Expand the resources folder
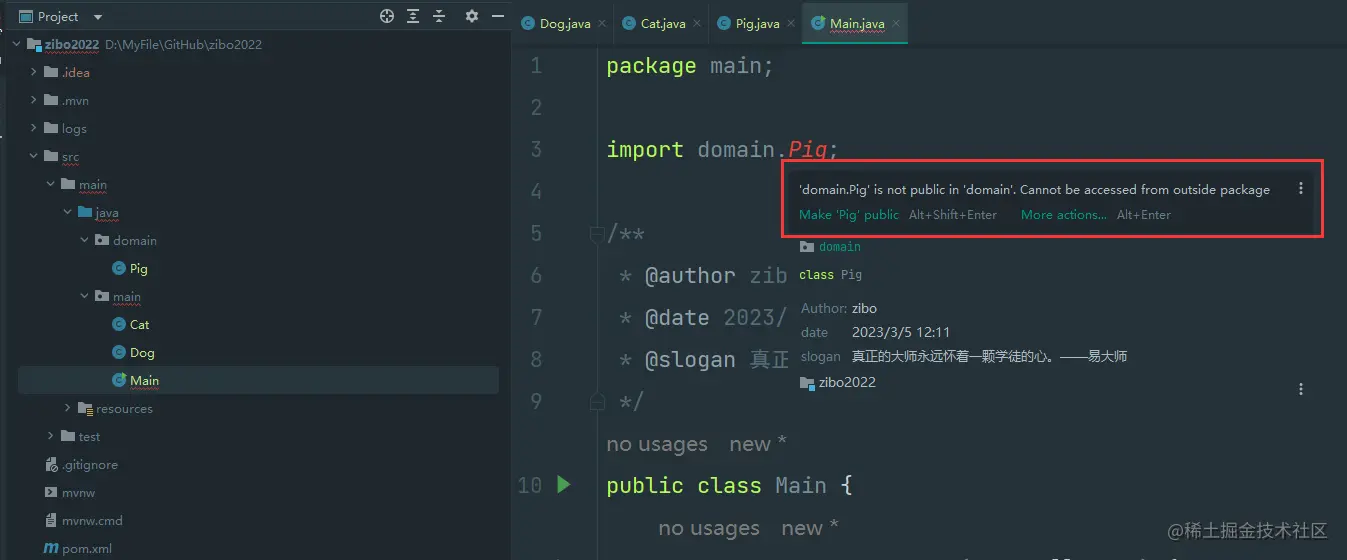1347x560 pixels. point(67,408)
